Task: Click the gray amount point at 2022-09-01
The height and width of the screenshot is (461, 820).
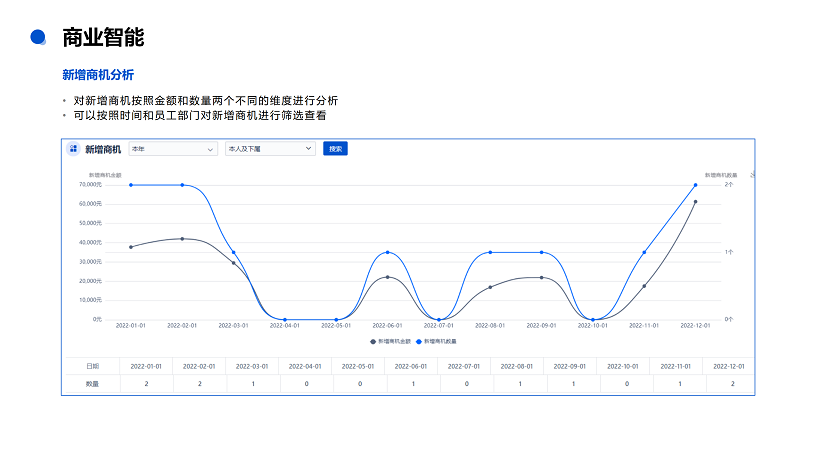Action: click(541, 278)
